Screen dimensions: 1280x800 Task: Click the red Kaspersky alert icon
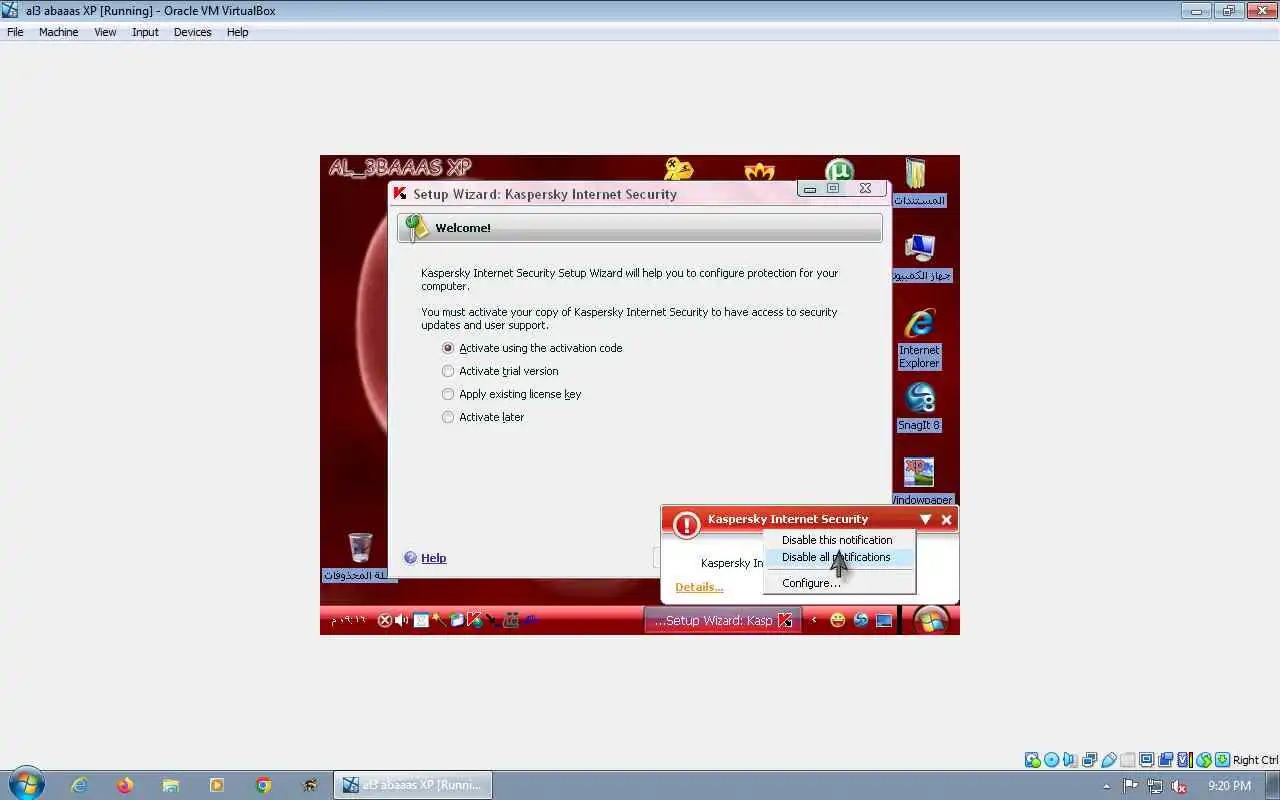click(x=686, y=525)
